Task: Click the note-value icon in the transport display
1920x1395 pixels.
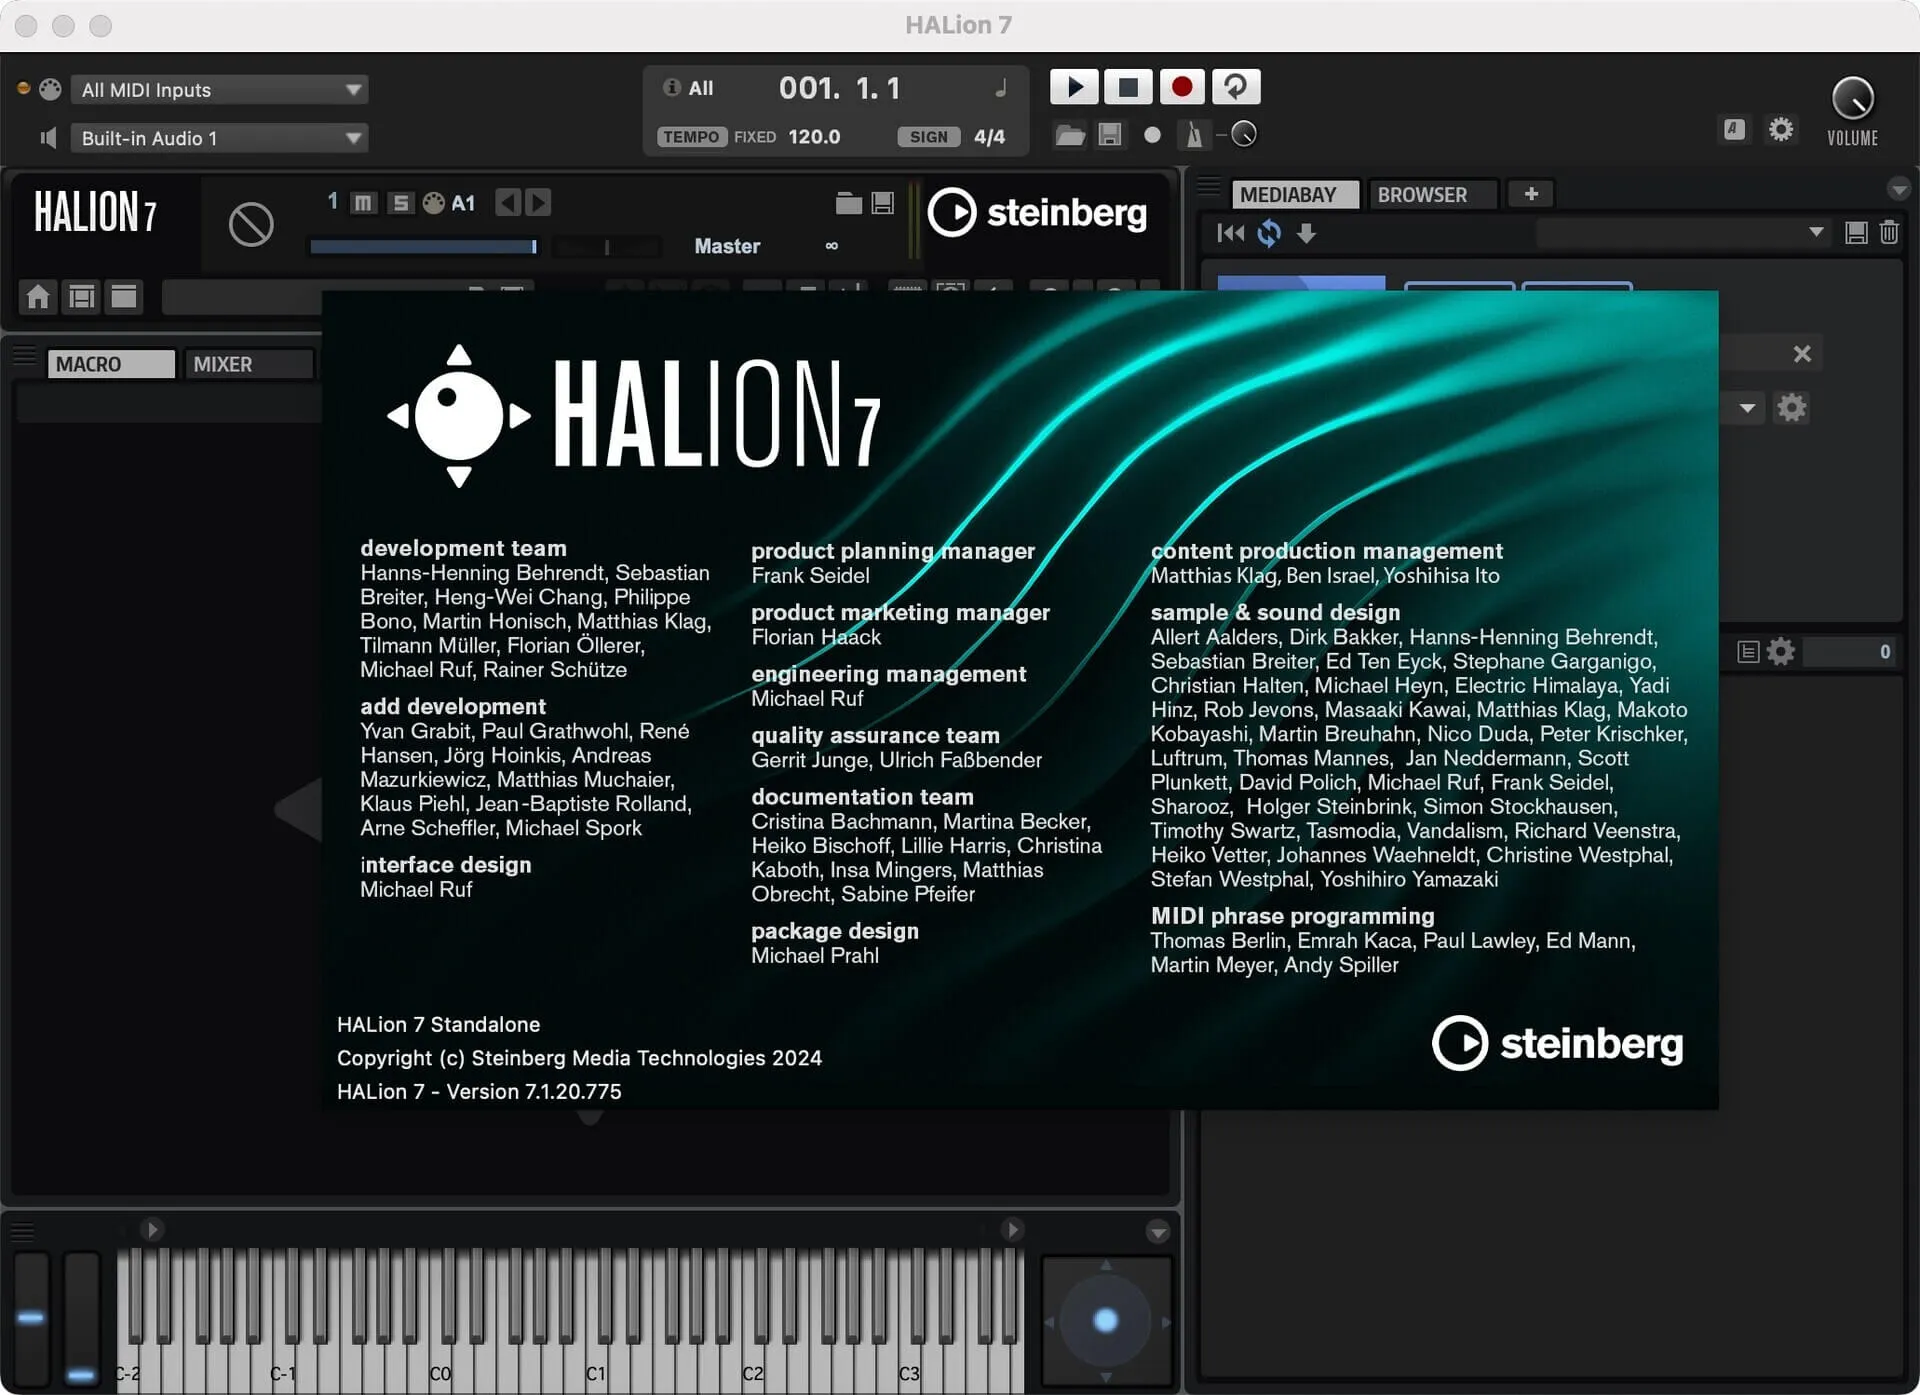Action: tap(1000, 89)
